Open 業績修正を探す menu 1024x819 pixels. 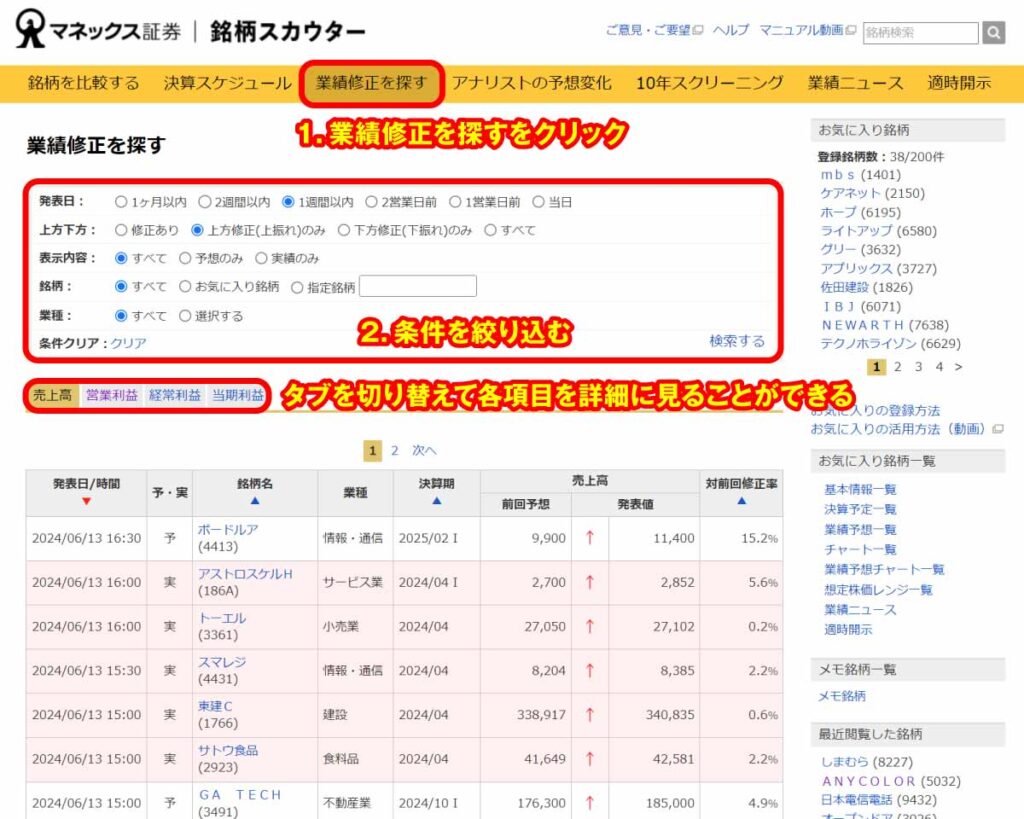(x=371, y=83)
